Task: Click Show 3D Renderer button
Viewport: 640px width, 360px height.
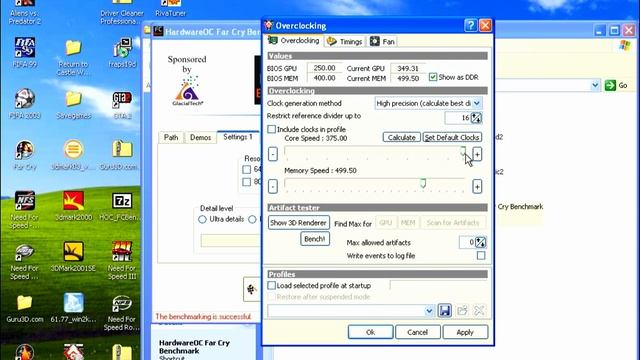Action: tap(299, 223)
